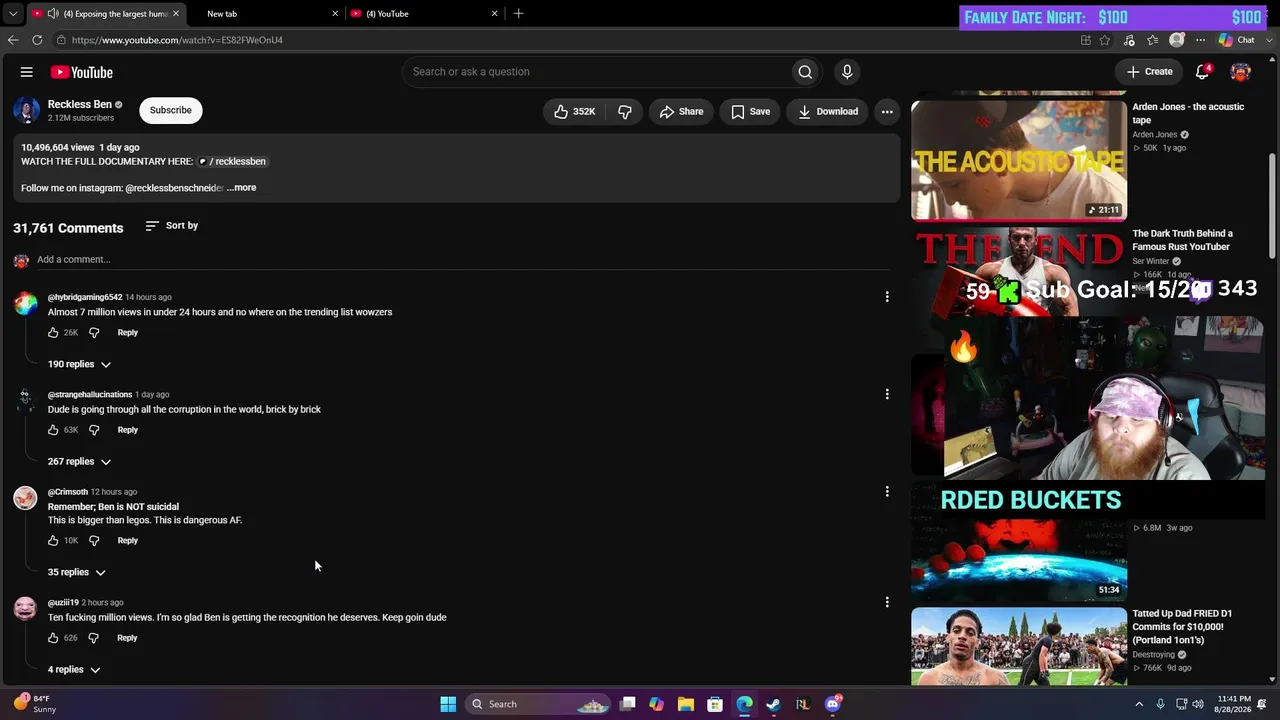
Task: Expand 267 replies under @strangehallucinations comment
Action: [79, 462]
